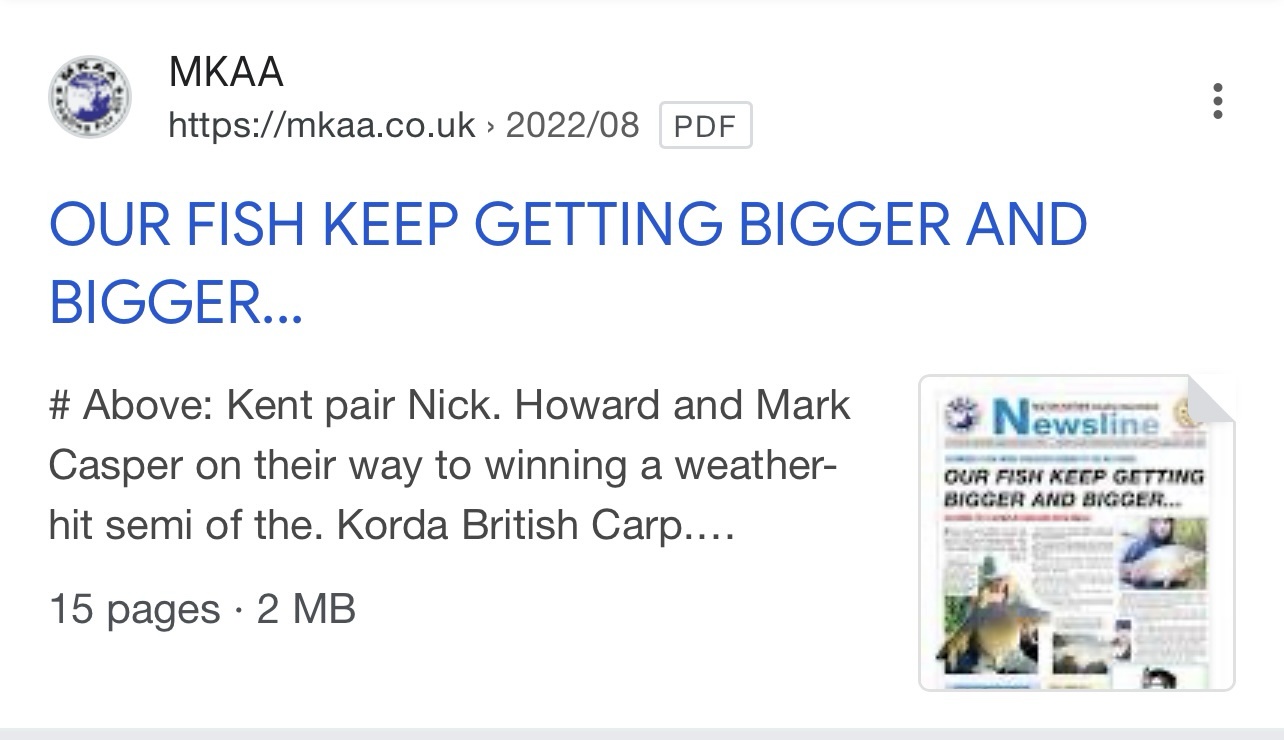This screenshot has width=1284, height=740.
Task: Click the 2022/08 breadcrumb path
Action: click(x=572, y=126)
